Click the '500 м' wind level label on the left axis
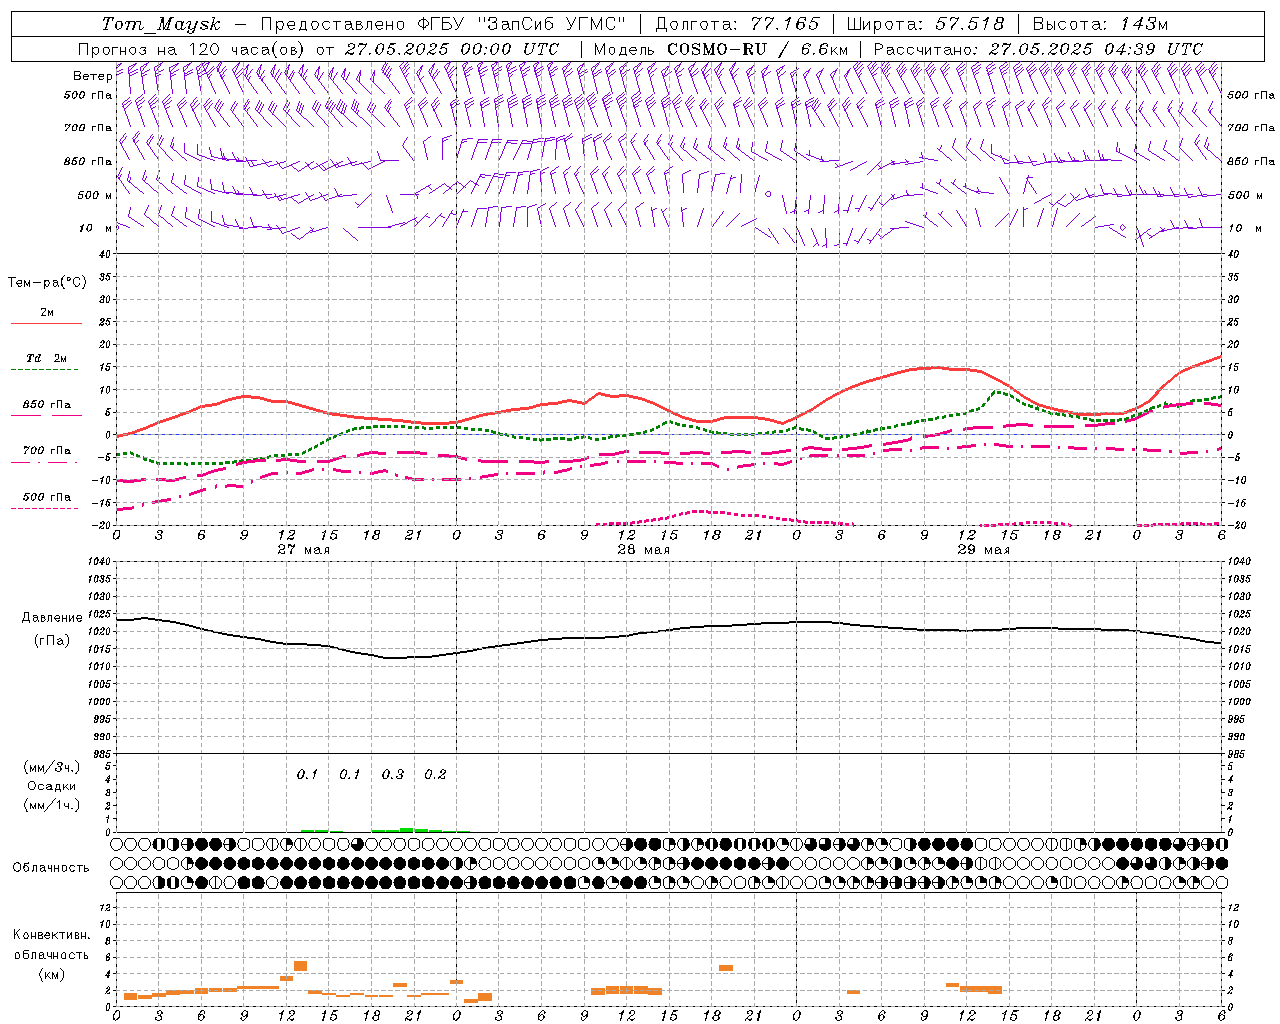 [95, 196]
